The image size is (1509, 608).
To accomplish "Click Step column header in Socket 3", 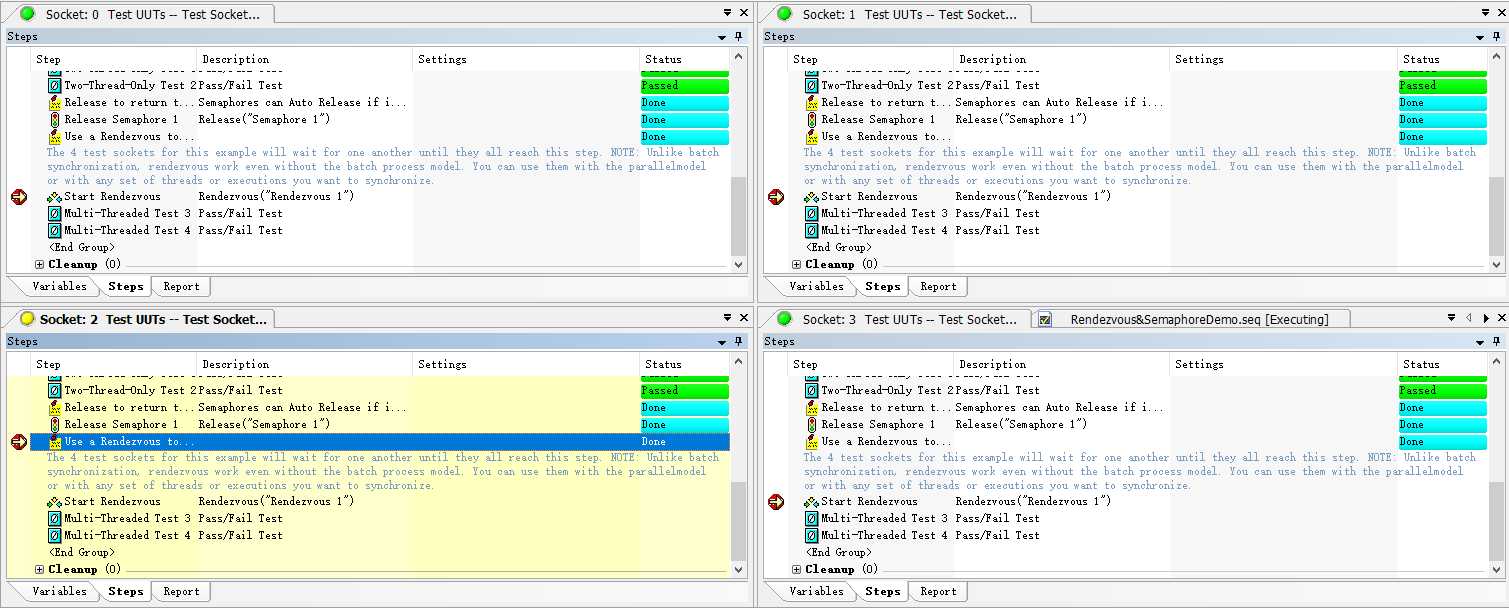I will (871, 365).
